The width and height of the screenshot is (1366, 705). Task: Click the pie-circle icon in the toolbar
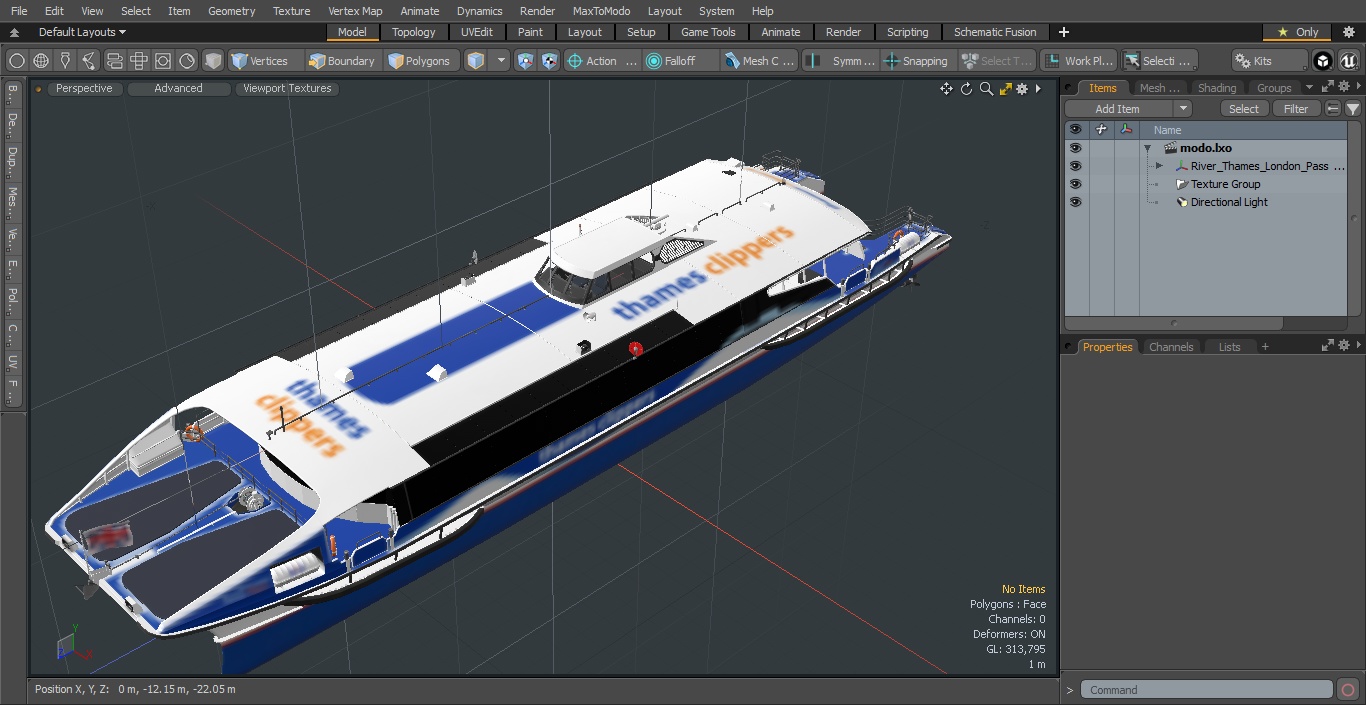pyautogui.click(x=187, y=61)
